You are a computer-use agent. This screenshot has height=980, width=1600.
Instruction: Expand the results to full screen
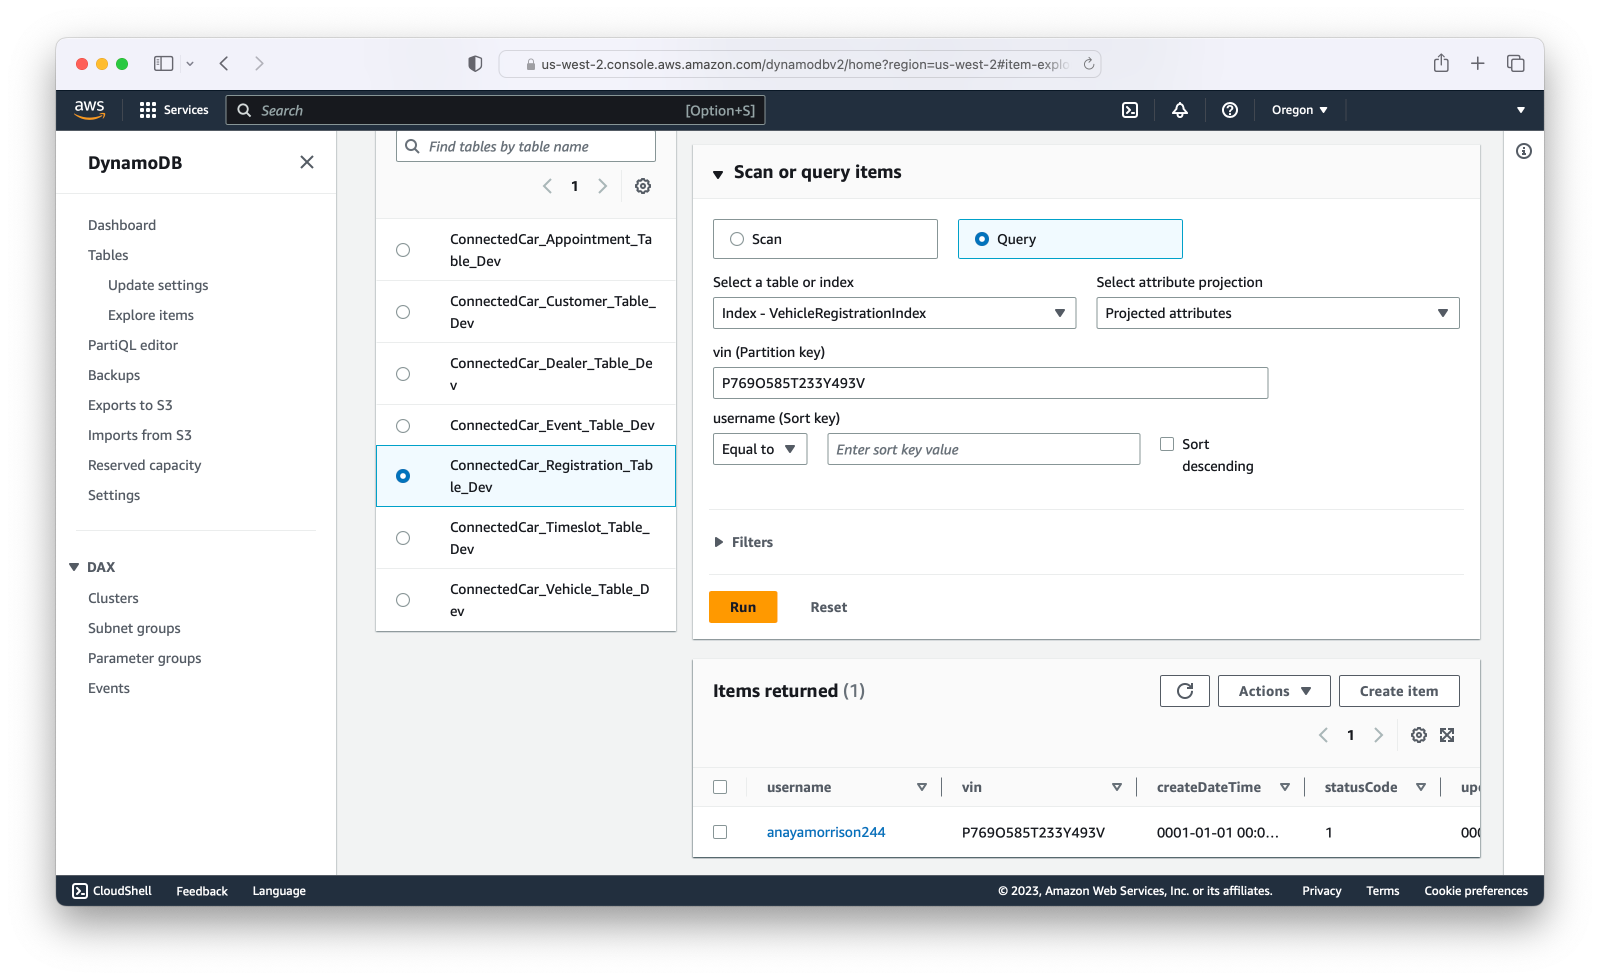(x=1447, y=735)
